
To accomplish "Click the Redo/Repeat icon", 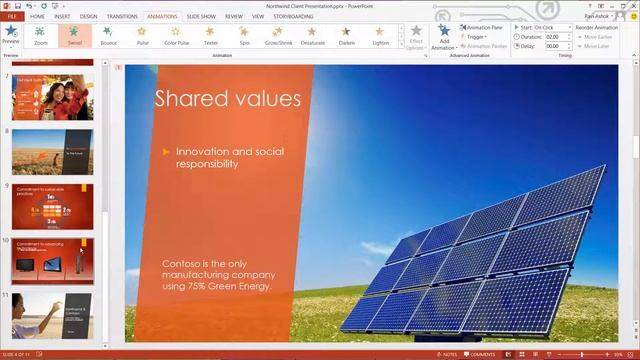I will (x=44, y=6).
